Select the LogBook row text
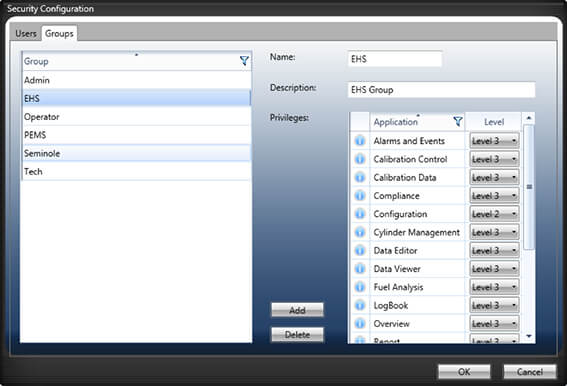This screenshot has width=567, height=386. click(x=391, y=305)
